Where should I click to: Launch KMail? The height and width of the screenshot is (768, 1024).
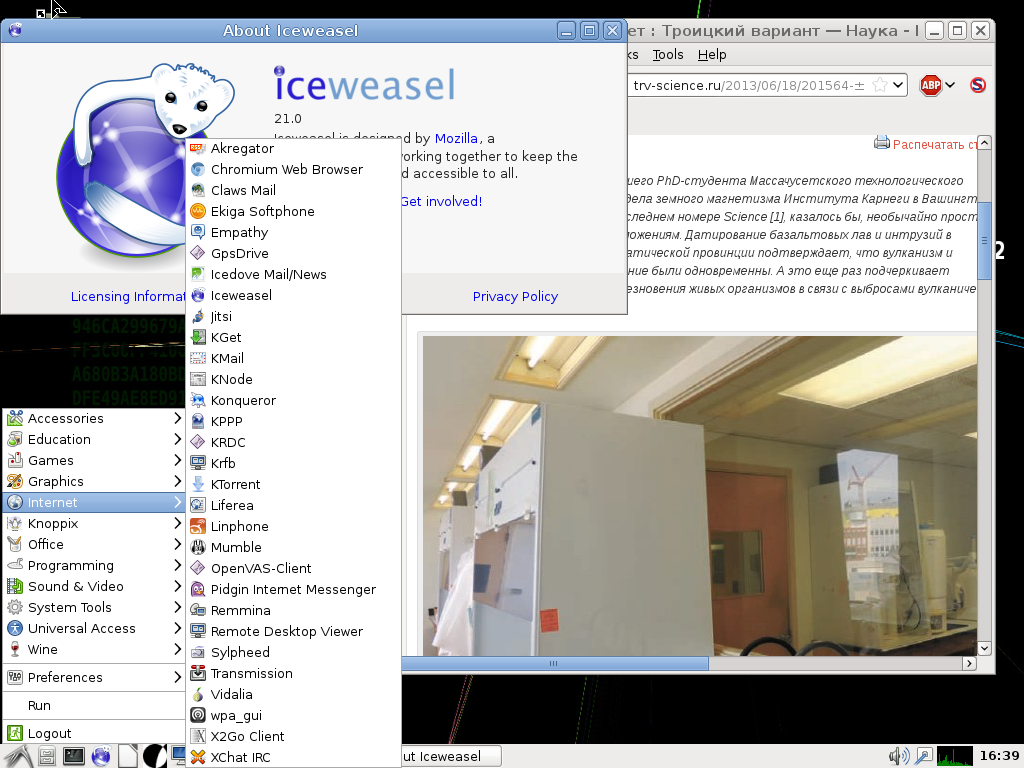tap(293, 358)
